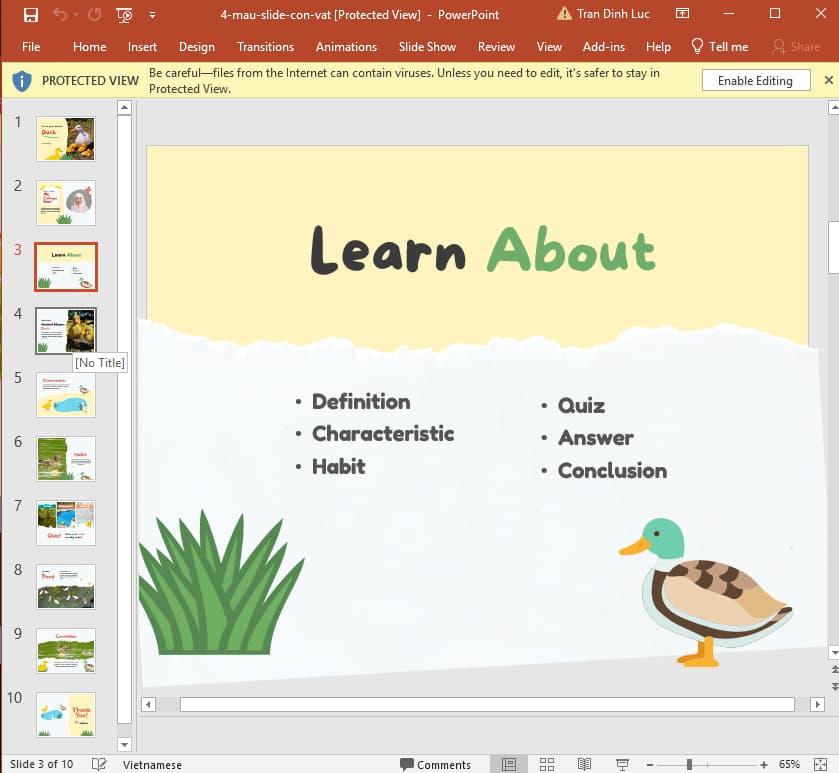Screen dimensions: 839x773
Task: Open the Comments pane
Action: (437, 764)
